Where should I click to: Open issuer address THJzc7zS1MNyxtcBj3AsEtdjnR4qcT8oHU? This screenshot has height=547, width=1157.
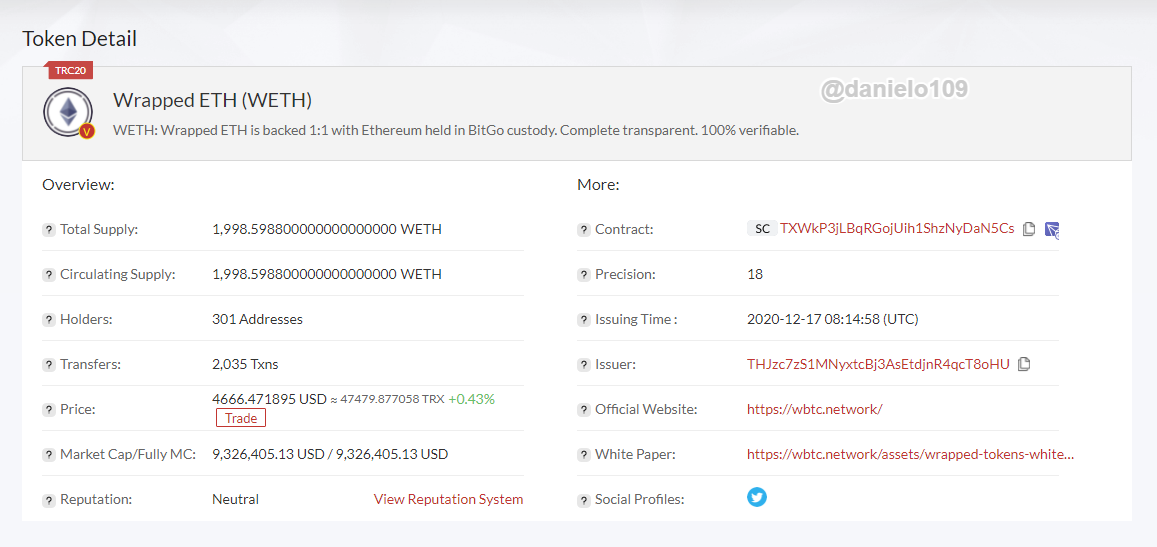tap(878, 364)
